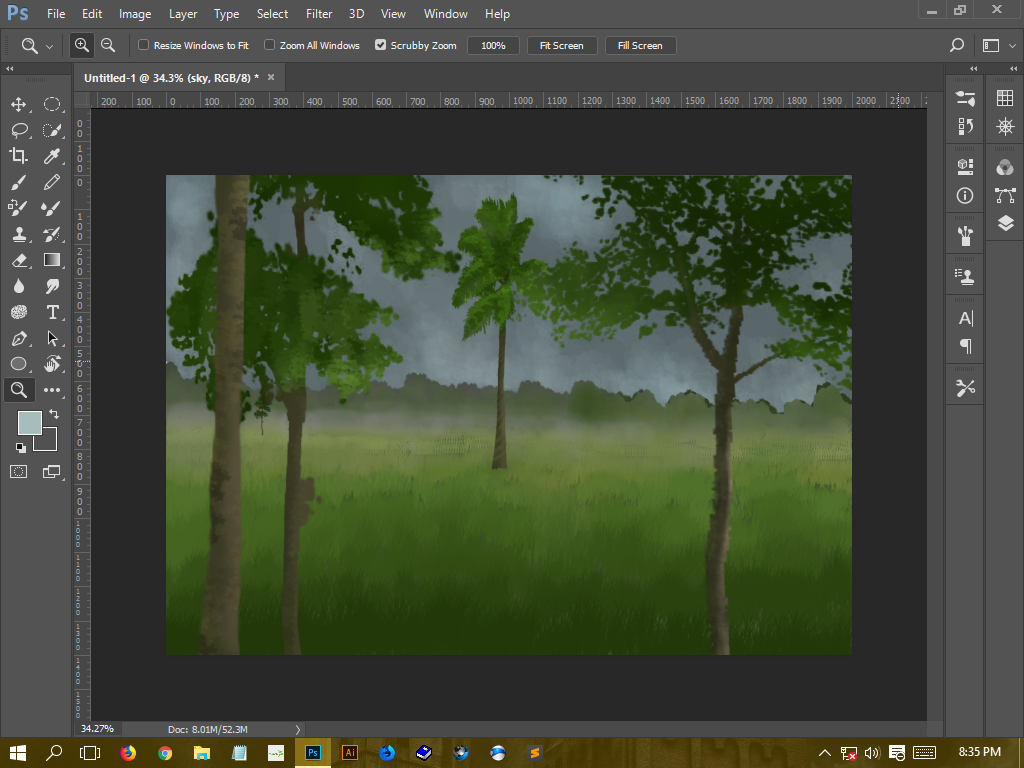The width and height of the screenshot is (1024, 768).
Task: Select the Brush tool
Action: click(18, 182)
